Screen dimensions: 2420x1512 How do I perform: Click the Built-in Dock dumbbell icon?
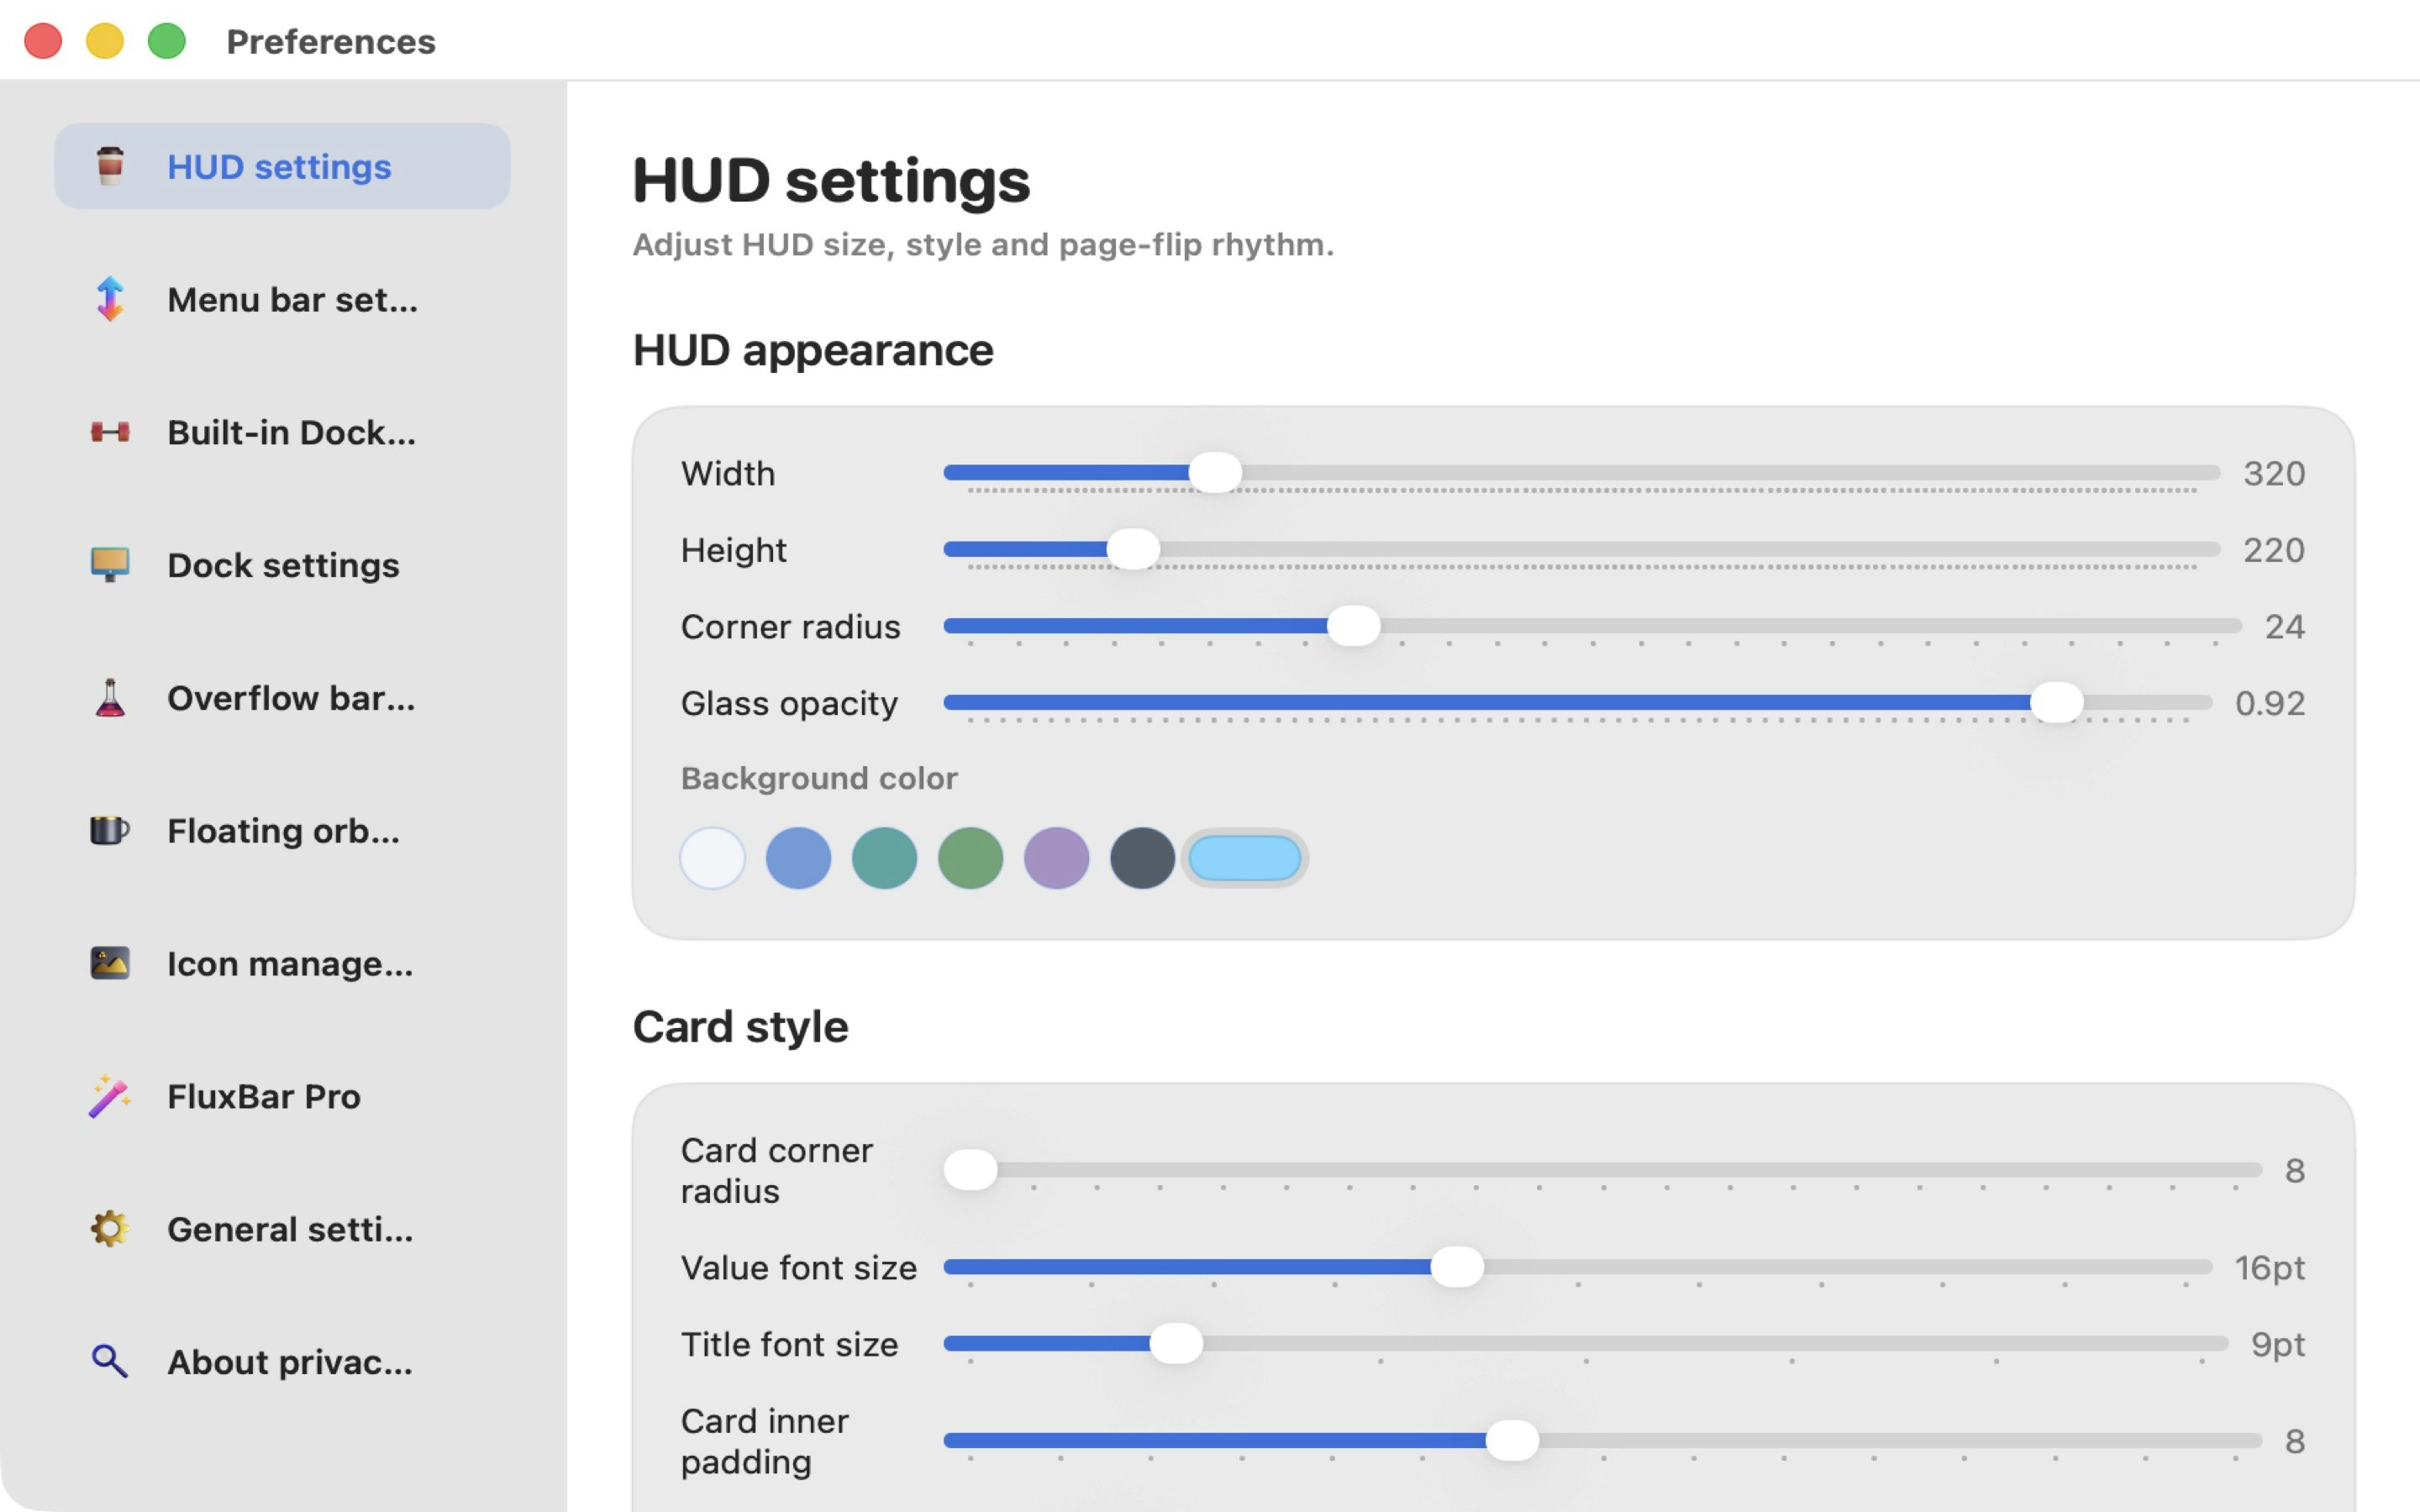[x=110, y=432]
